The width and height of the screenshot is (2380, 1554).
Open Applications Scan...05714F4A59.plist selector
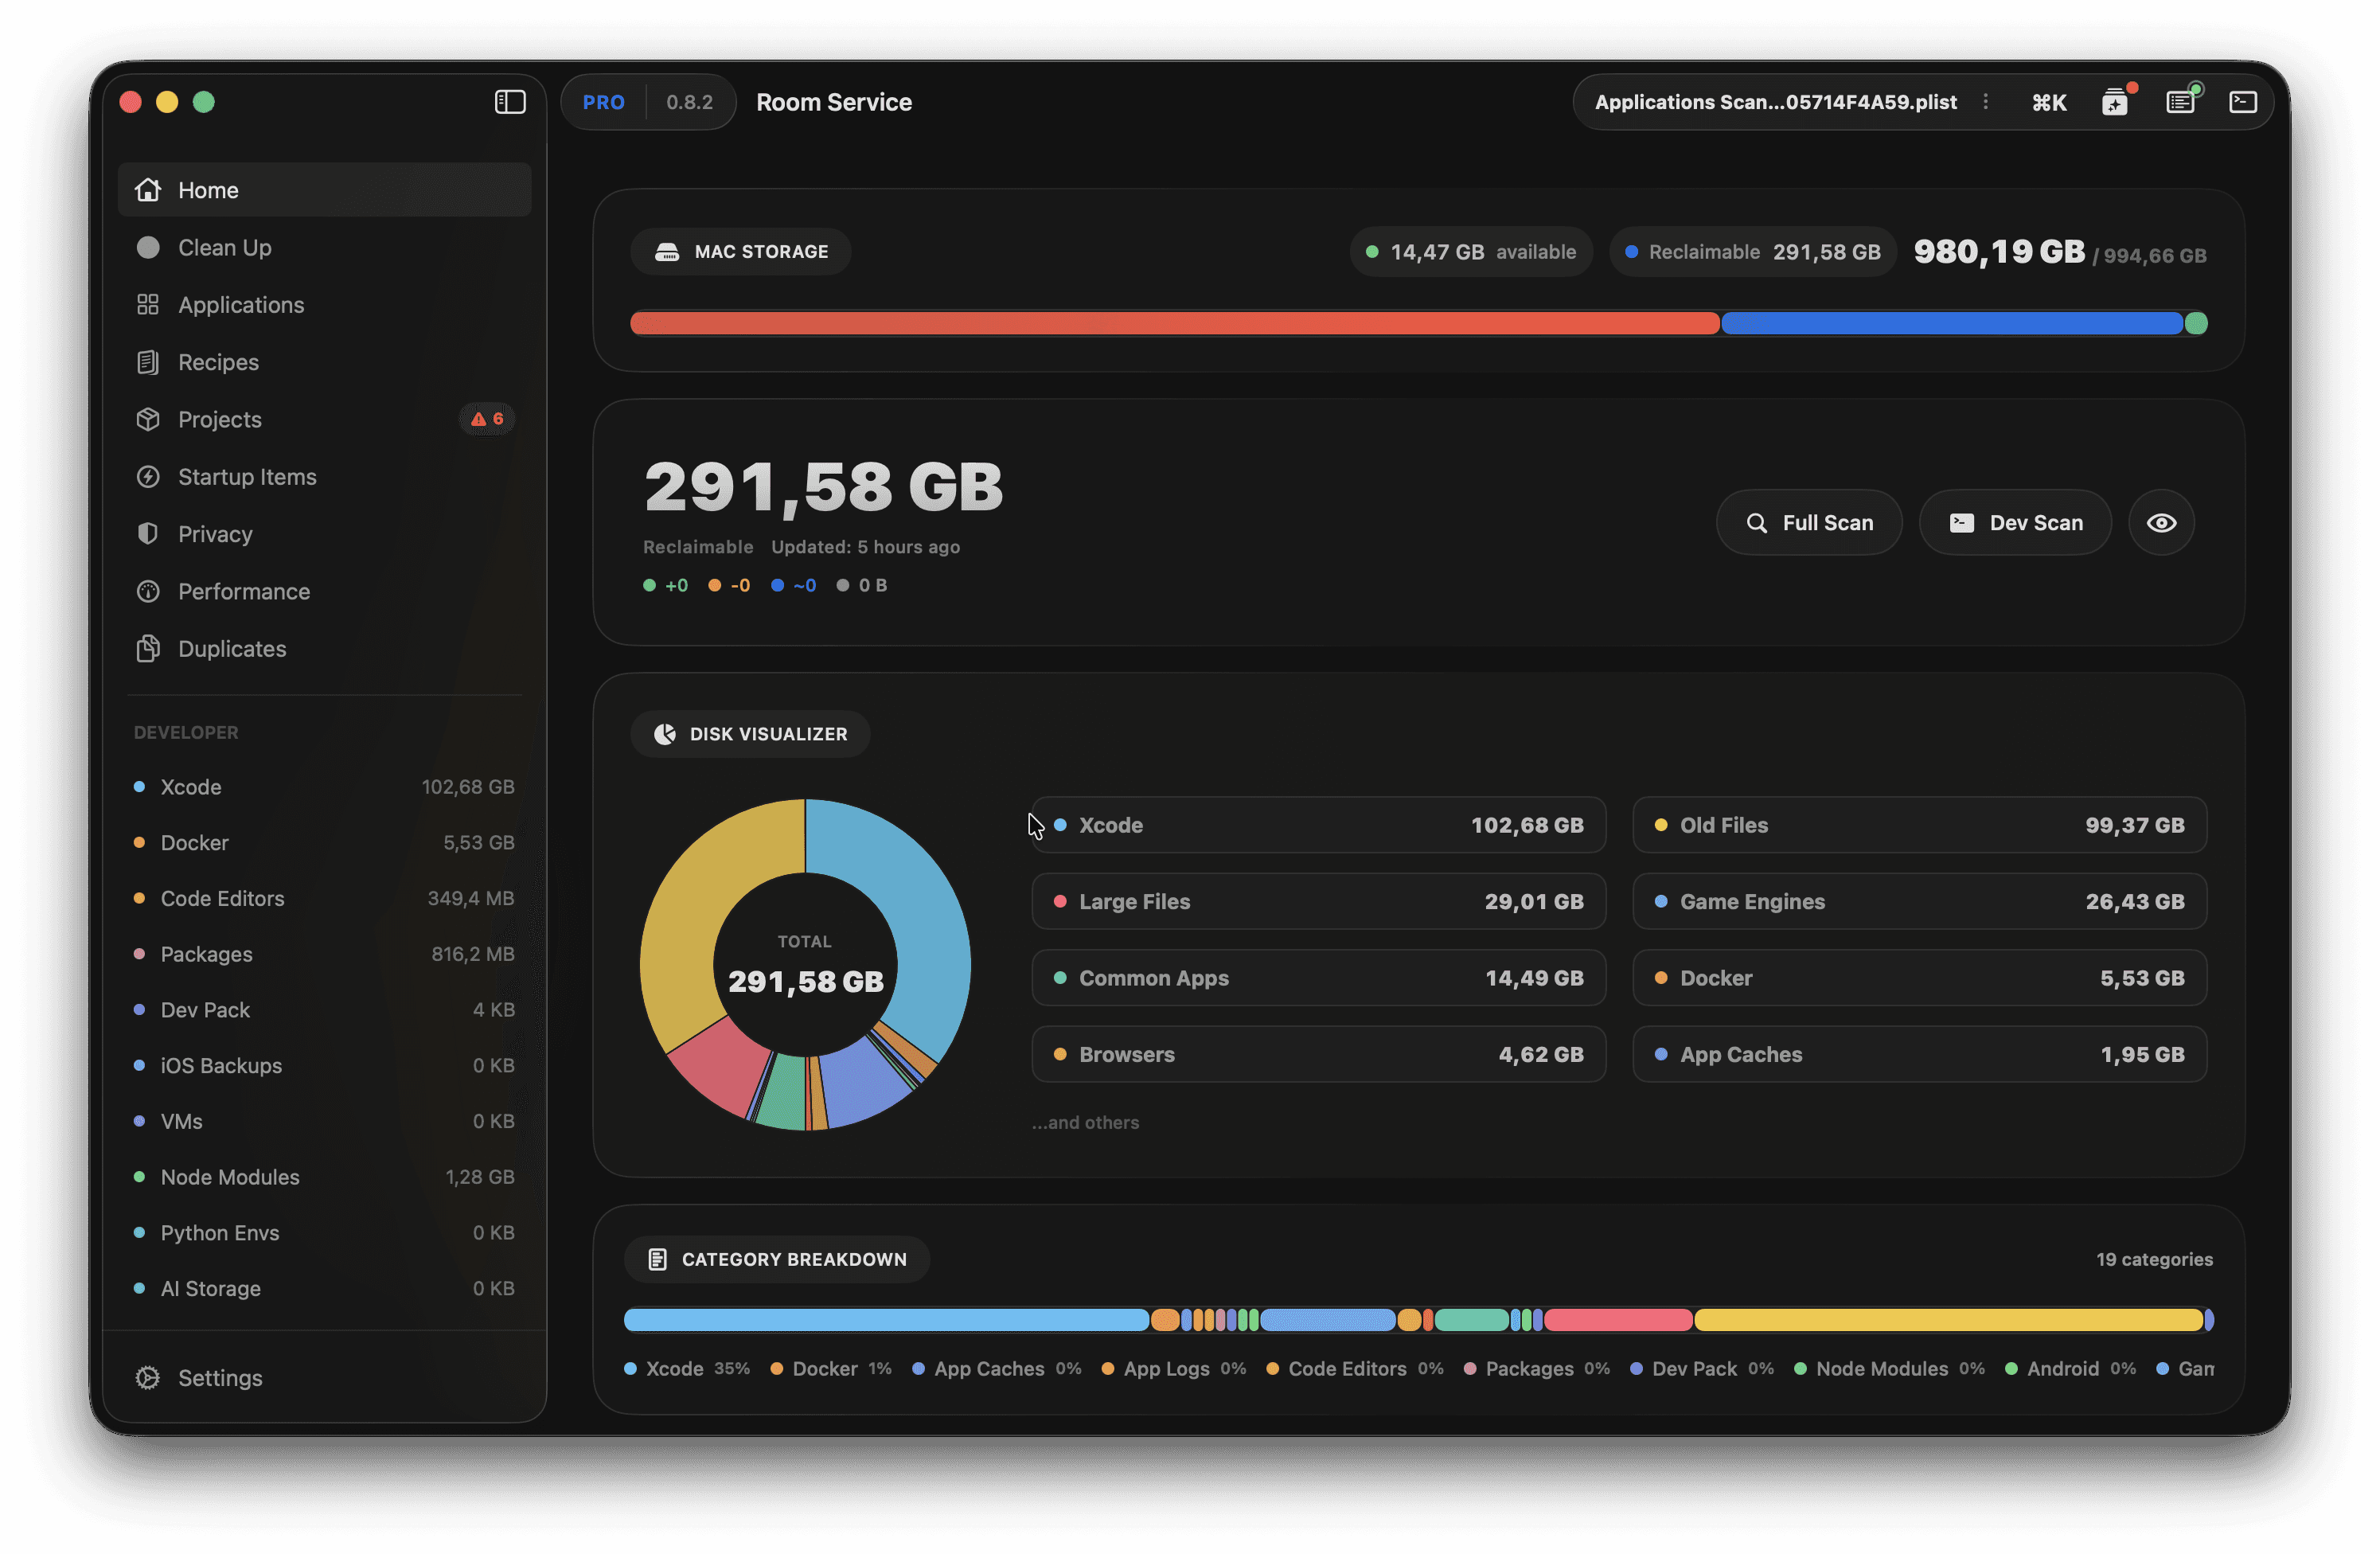(1777, 101)
